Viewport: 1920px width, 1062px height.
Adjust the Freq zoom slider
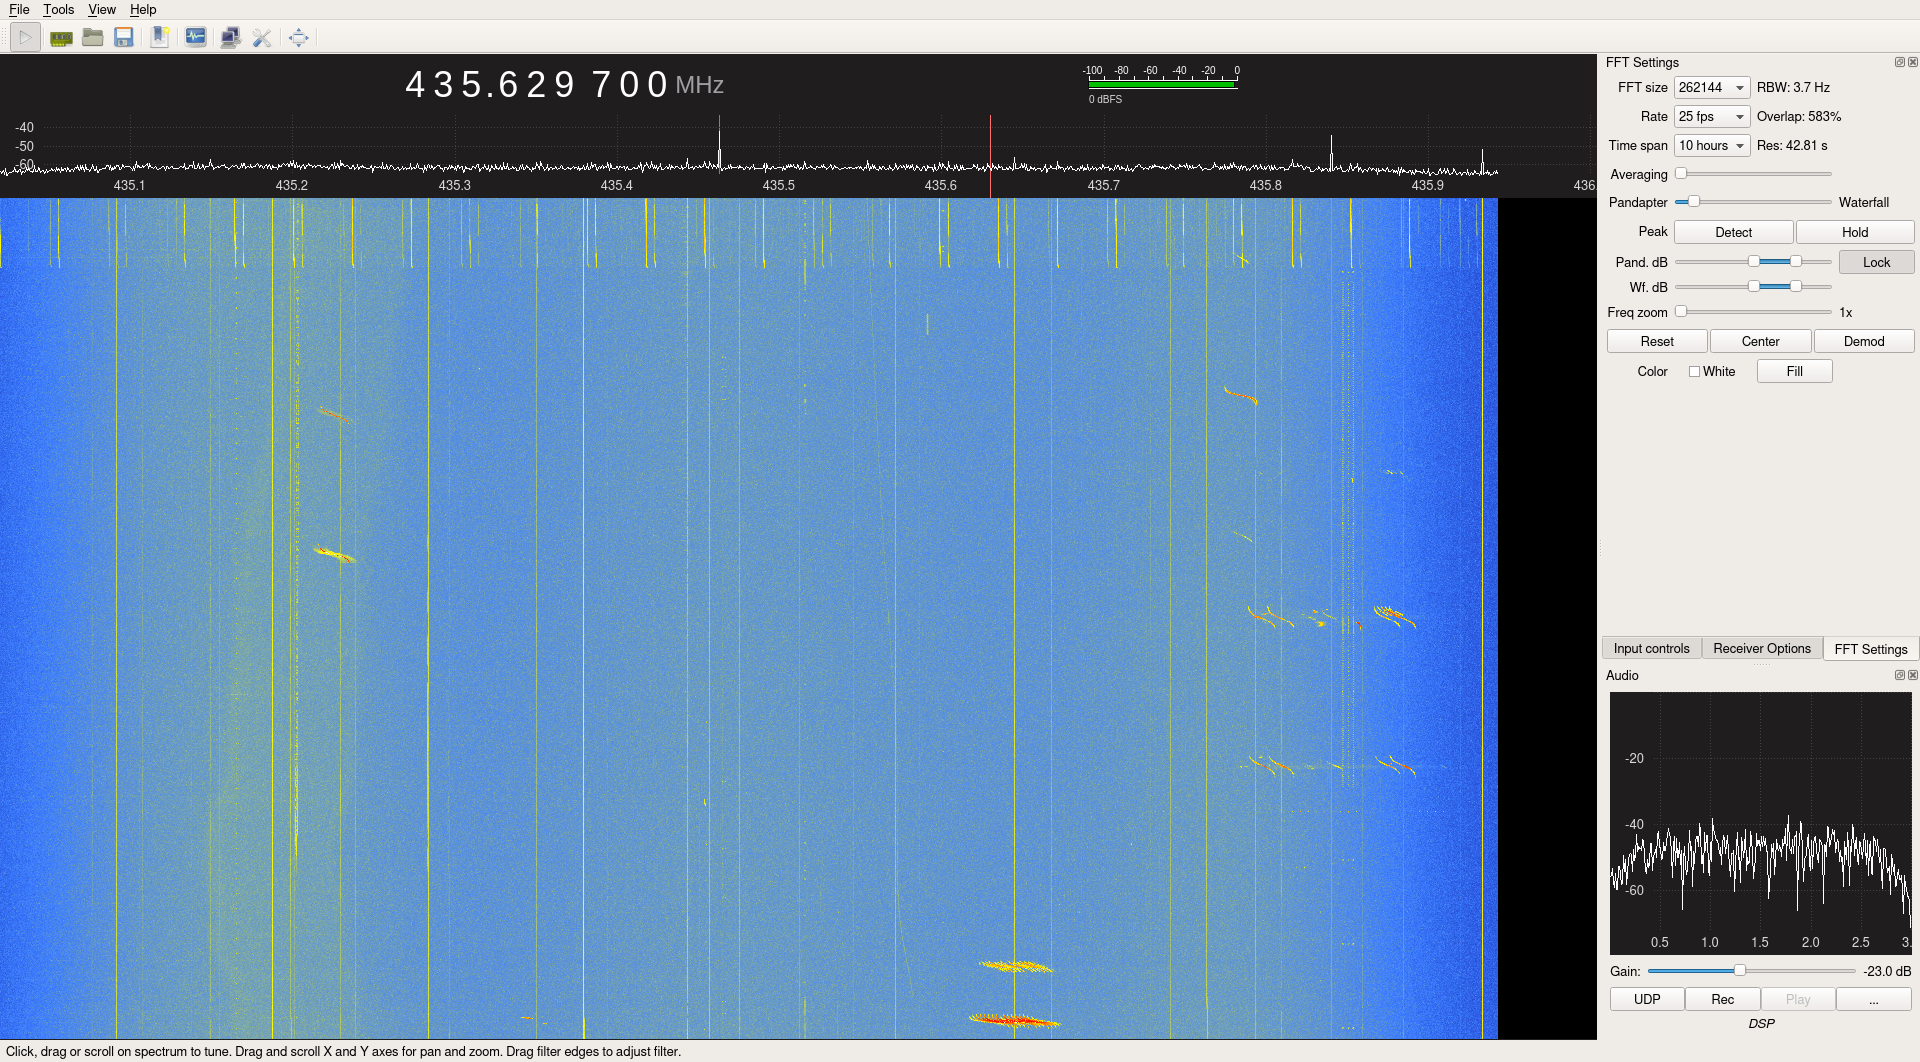(1753, 312)
